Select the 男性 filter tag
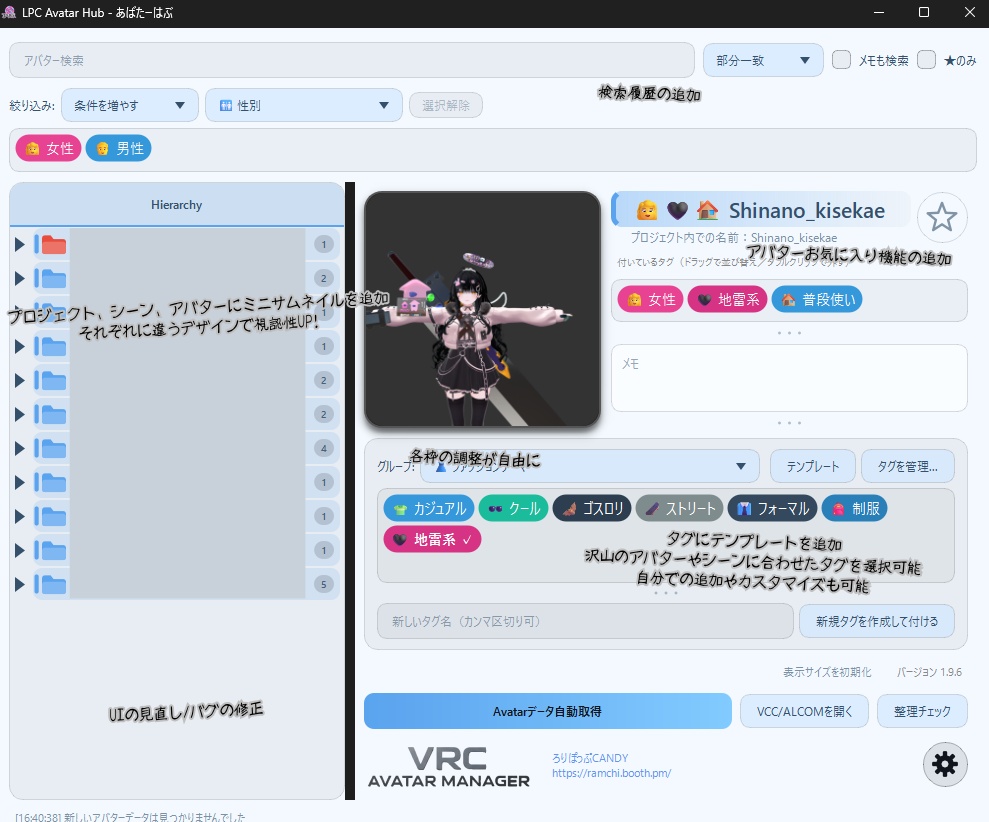989x822 pixels. click(119, 148)
